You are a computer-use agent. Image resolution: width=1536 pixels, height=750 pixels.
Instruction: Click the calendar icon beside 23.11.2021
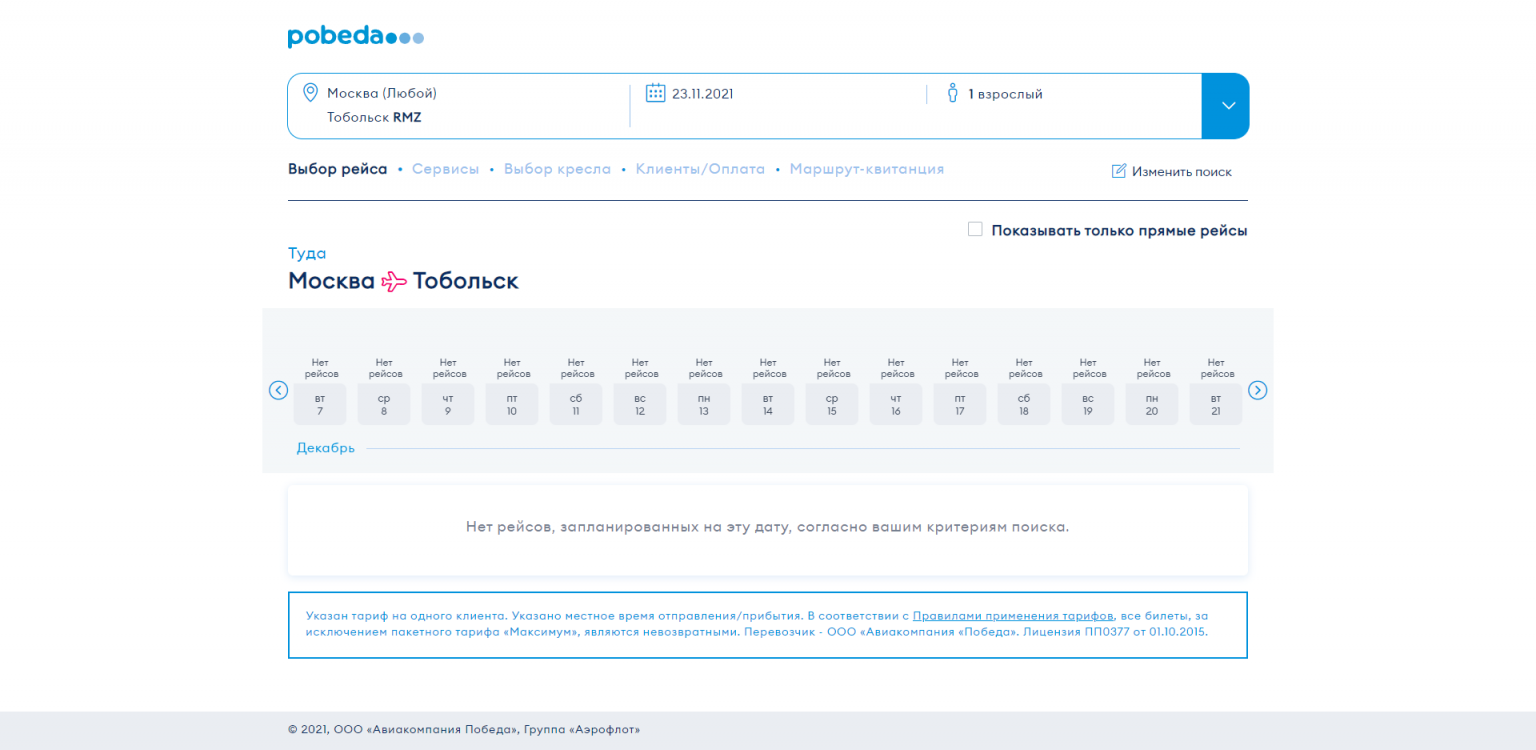tap(655, 93)
